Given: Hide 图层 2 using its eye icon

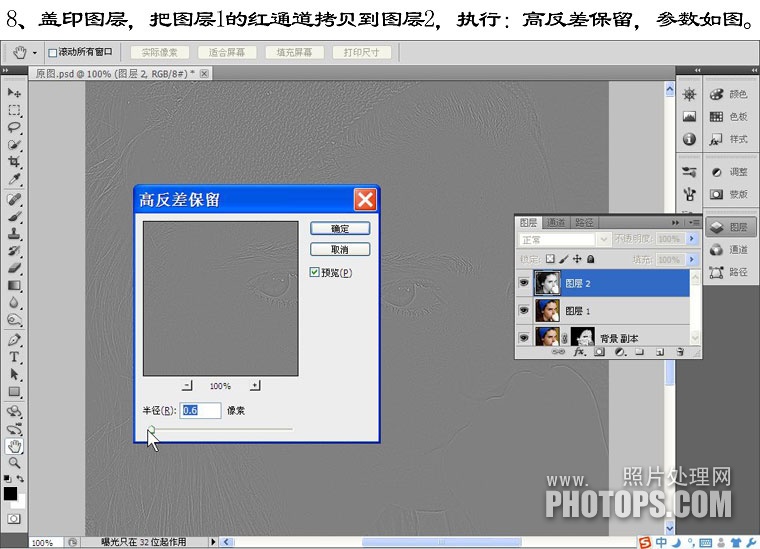Looking at the screenshot, I should point(523,282).
